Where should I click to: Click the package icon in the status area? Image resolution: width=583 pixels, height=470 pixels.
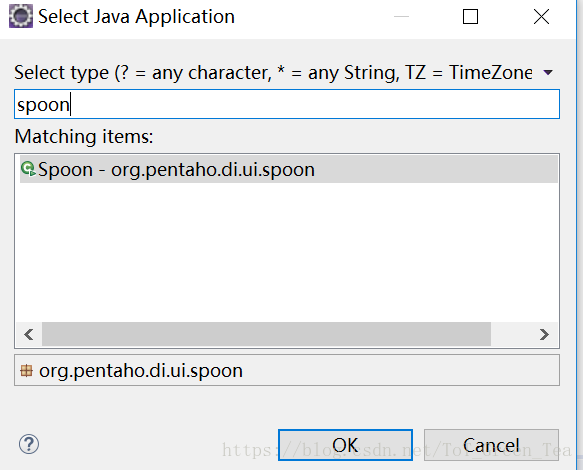26,371
